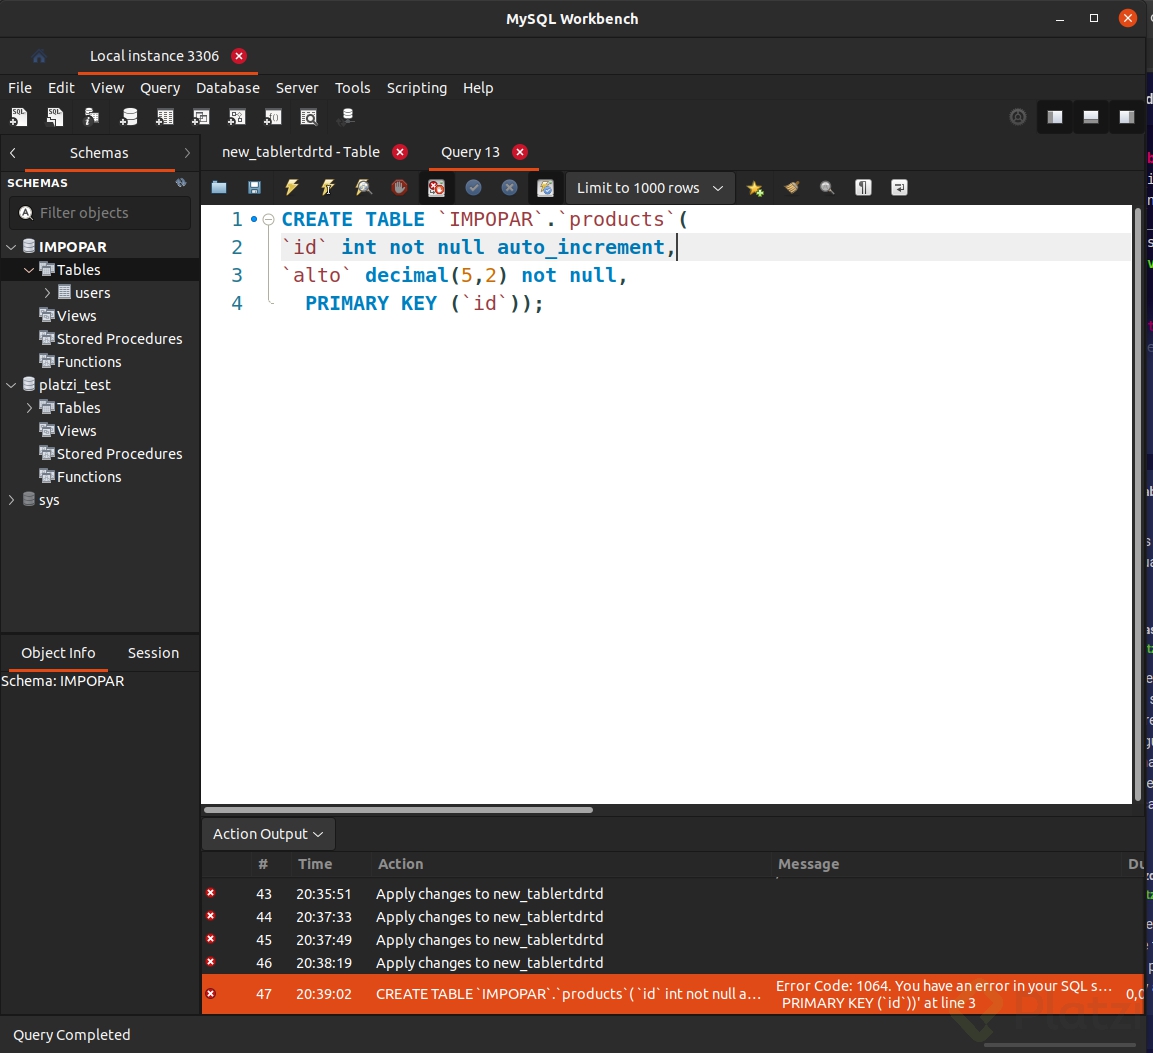The image size is (1153, 1053).
Task: Save snippet star icon
Action: [x=755, y=188]
